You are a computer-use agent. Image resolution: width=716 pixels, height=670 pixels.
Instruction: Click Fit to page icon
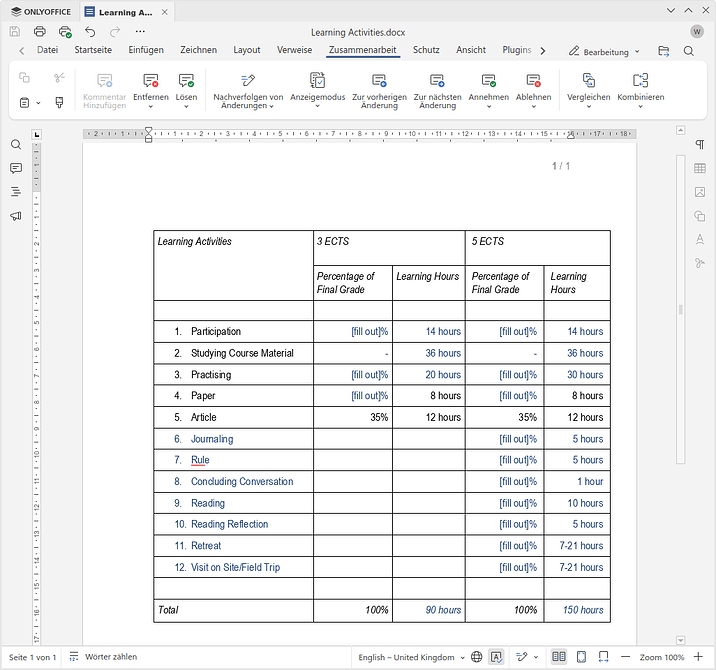point(581,657)
